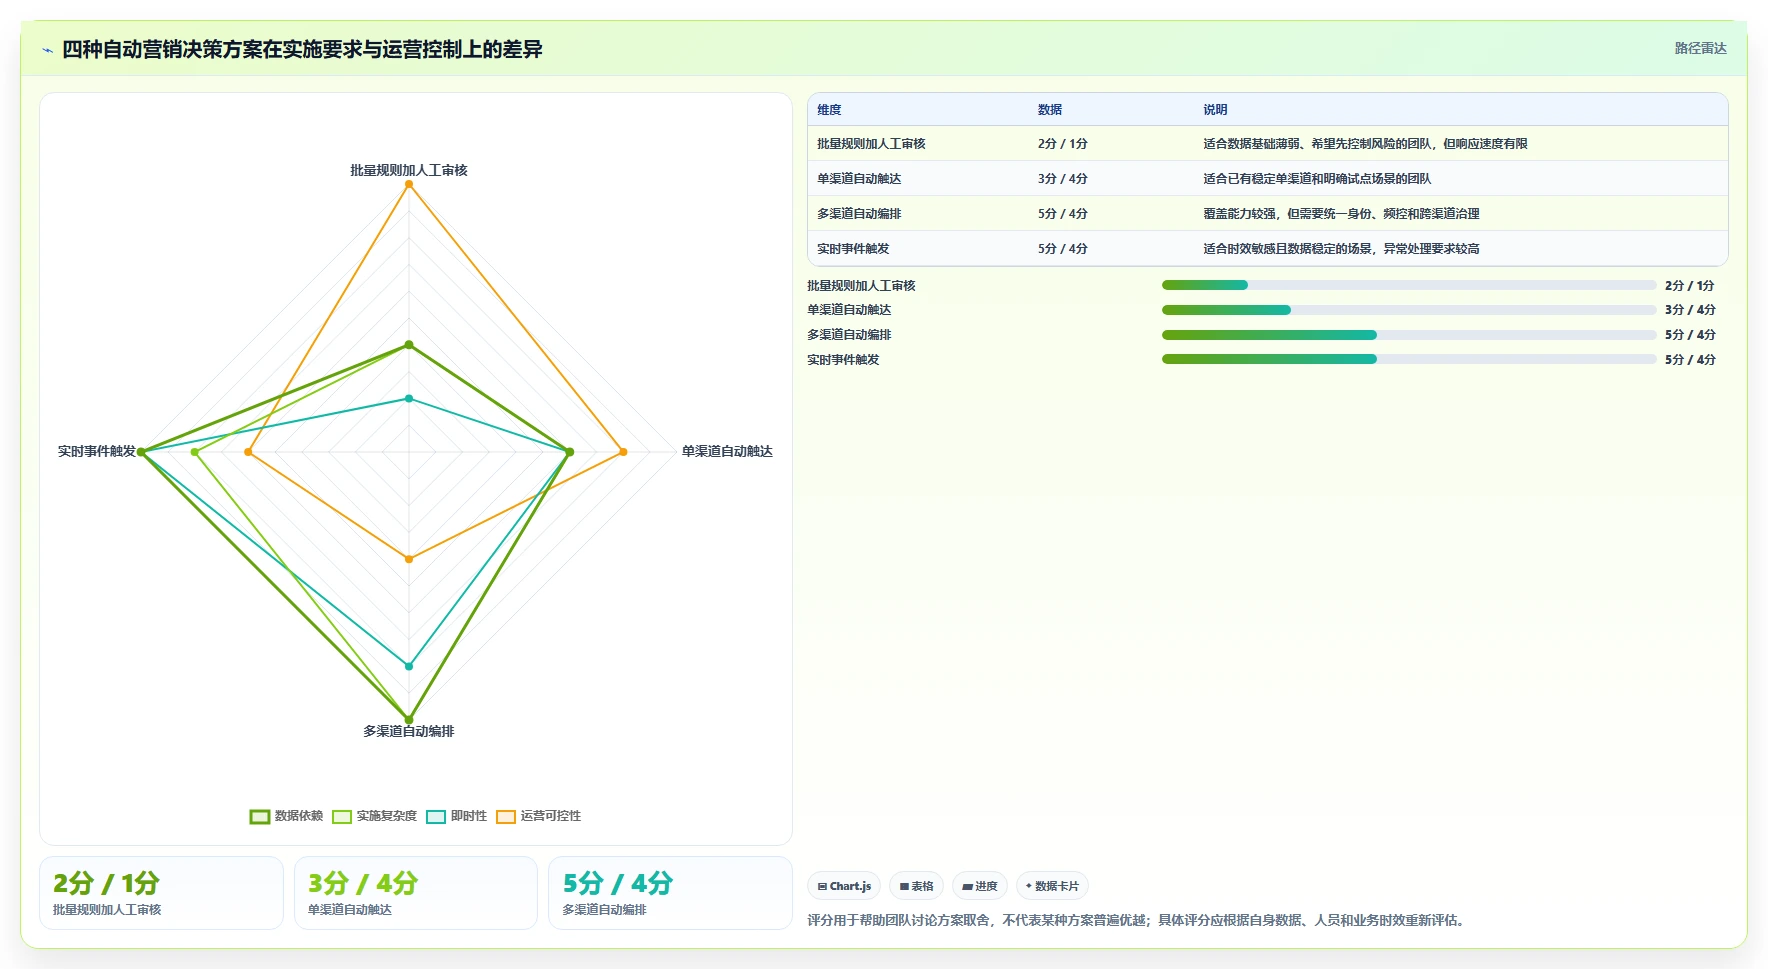1768x969 pixels.
Task: Click 5分 / 4分 in table's 实时事件触发 row
Action: 1062,249
